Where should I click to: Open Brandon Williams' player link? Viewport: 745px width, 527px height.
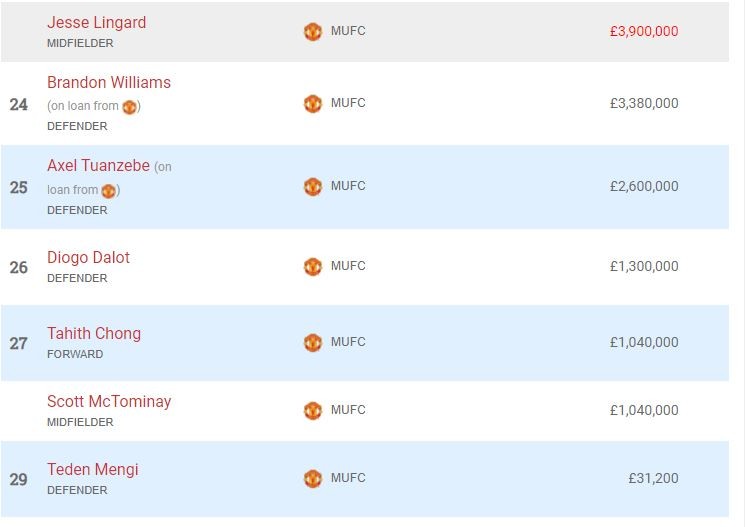coord(108,82)
